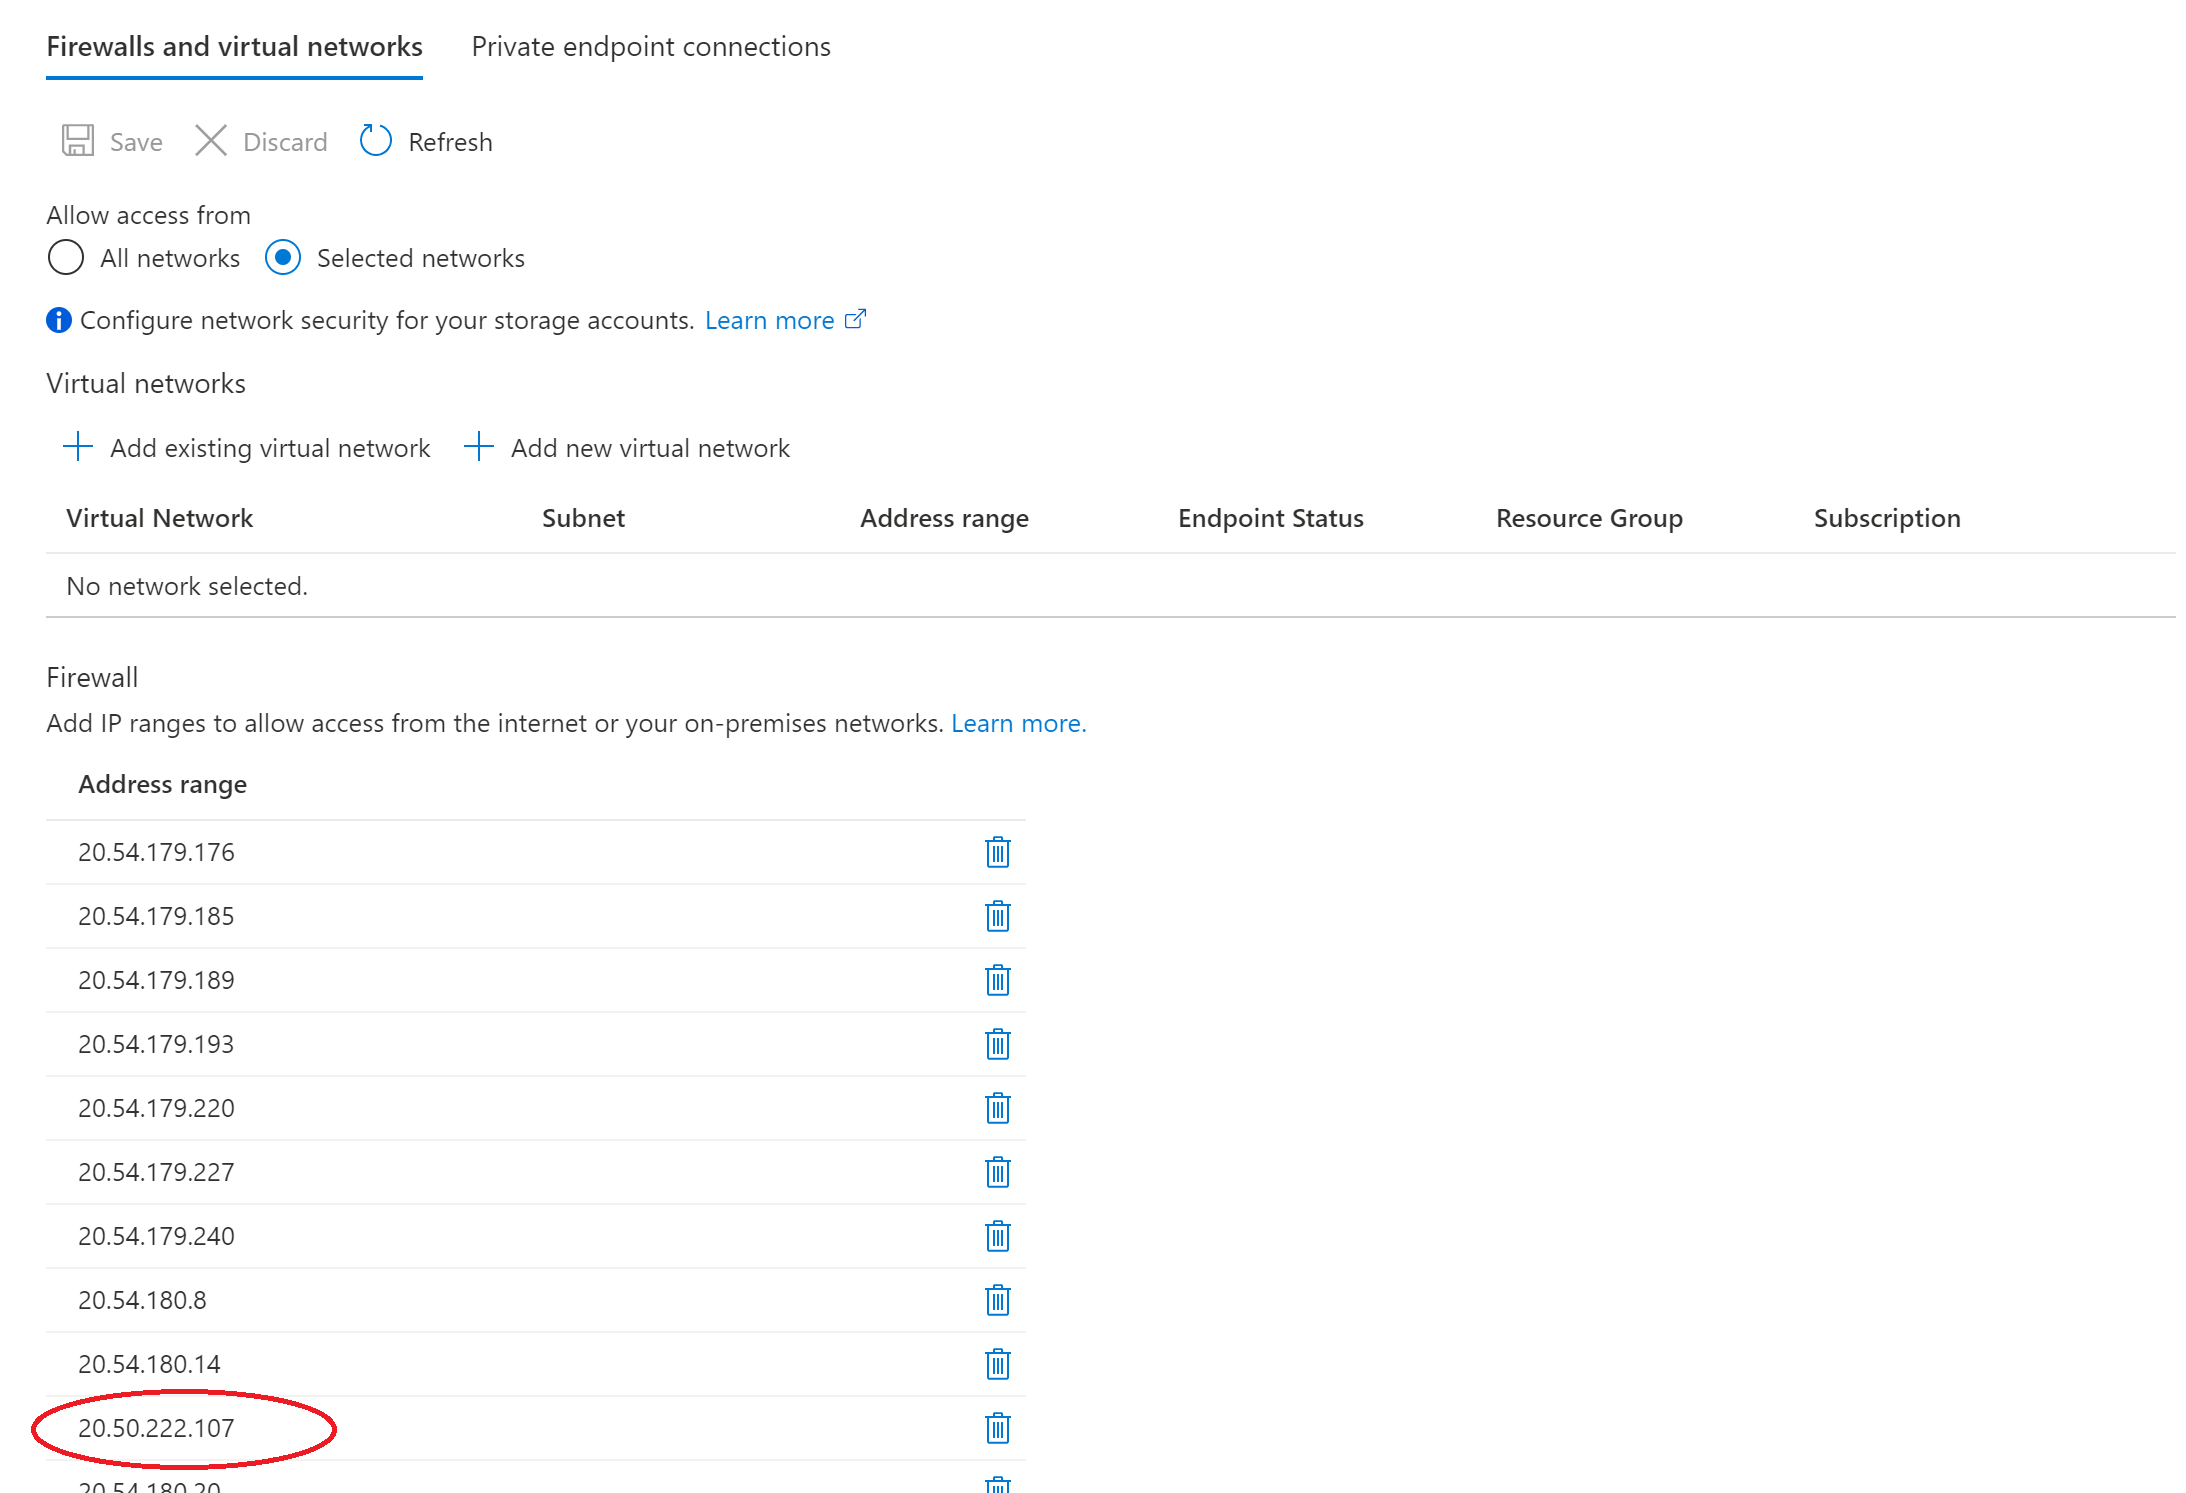This screenshot has height=1493, width=2186.
Task: Add existing virtual network
Action: 247,448
